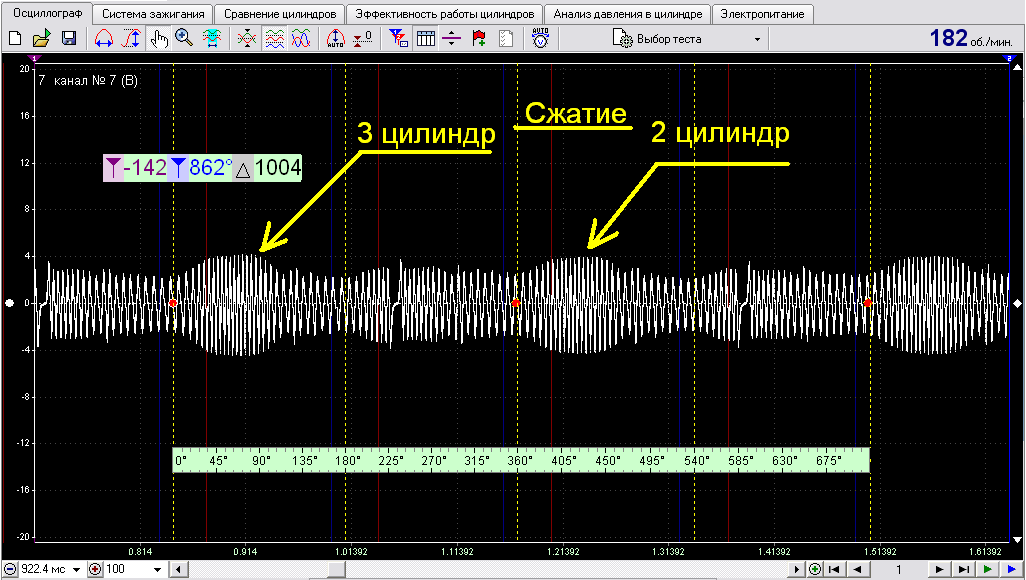This screenshot has height=580, width=1026.
Task: Click the hand pan tool
Action: [158, 39]
